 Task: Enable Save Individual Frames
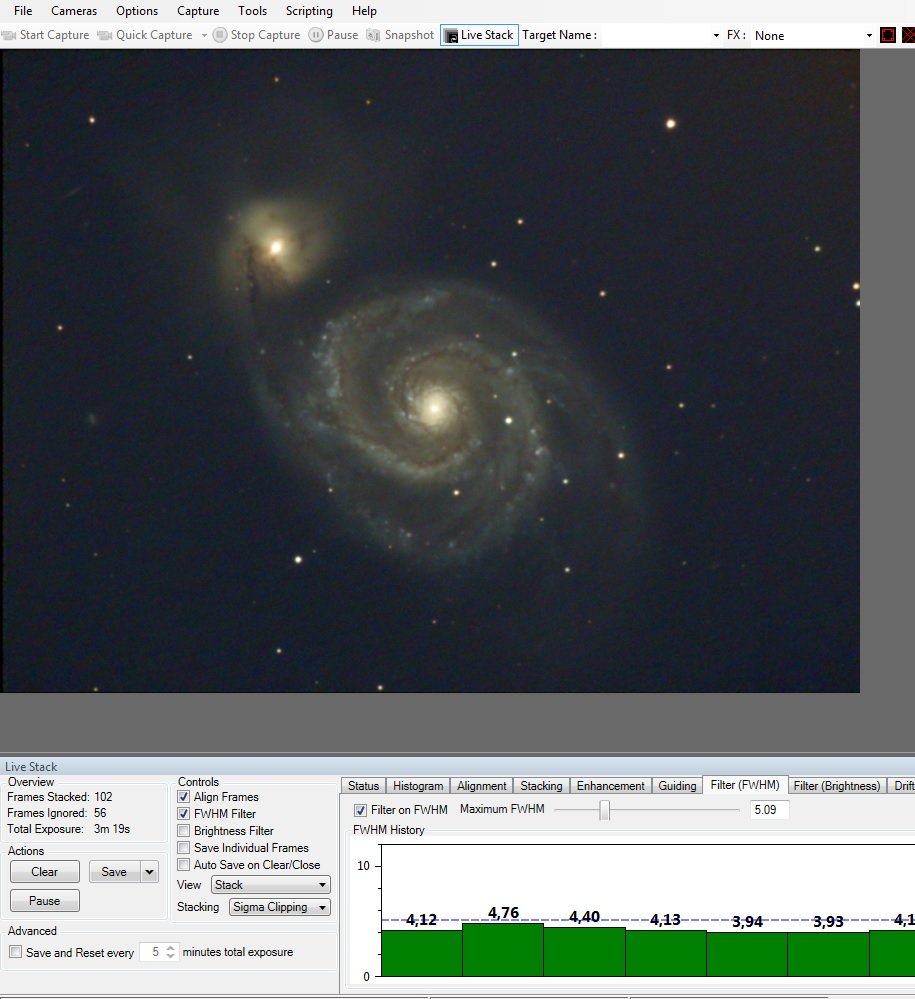[184, 848]
